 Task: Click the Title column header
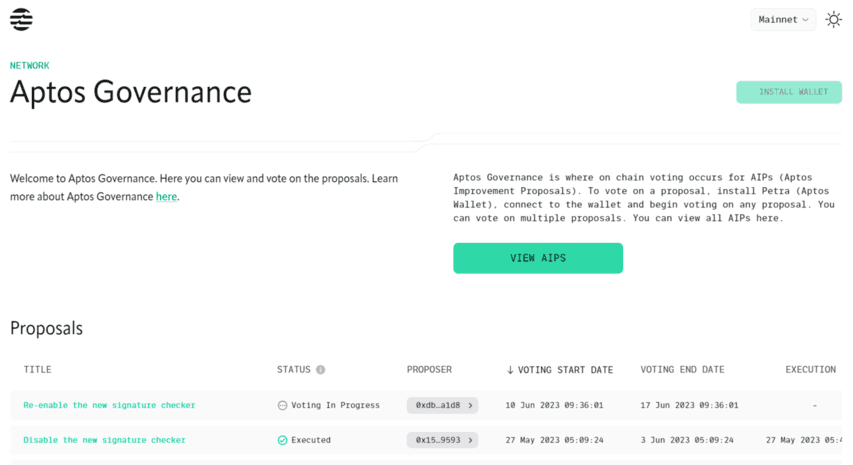38,370
